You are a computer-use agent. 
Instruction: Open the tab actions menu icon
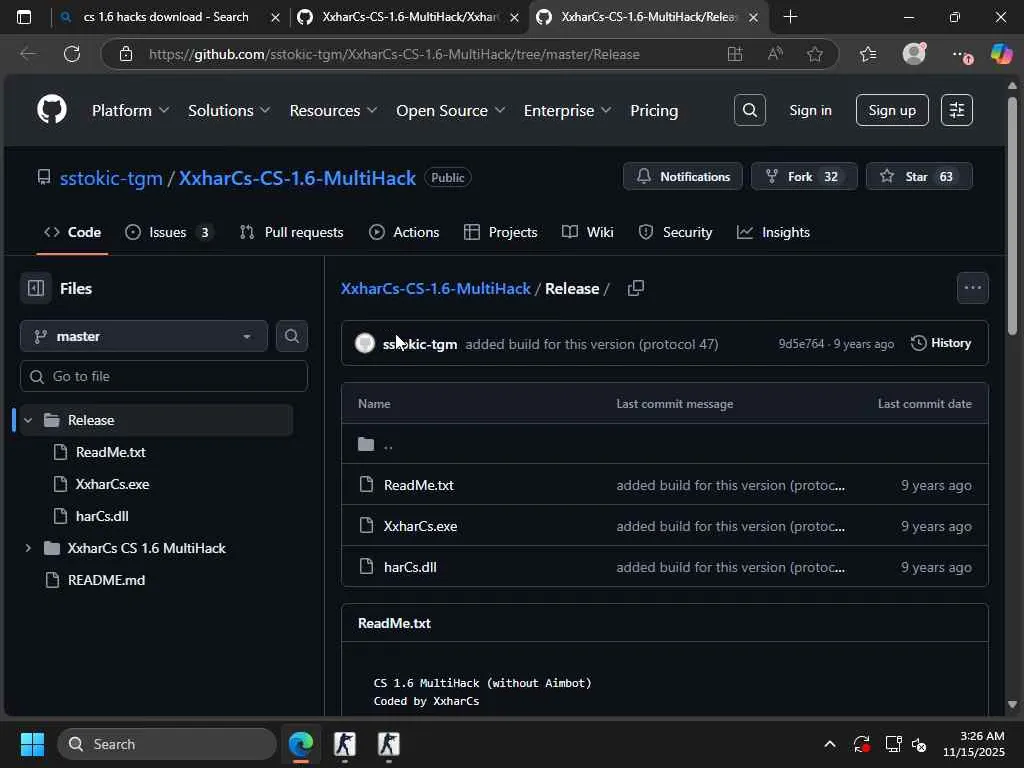(24, 17)
